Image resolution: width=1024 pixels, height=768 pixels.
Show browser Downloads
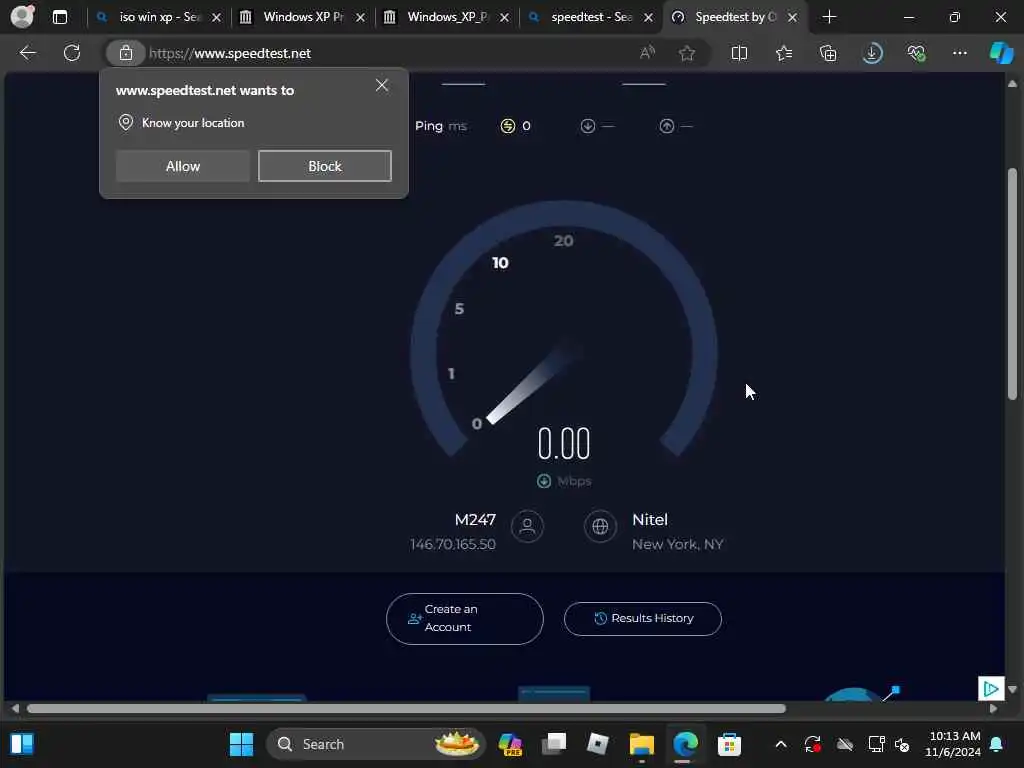pos(872,53)
